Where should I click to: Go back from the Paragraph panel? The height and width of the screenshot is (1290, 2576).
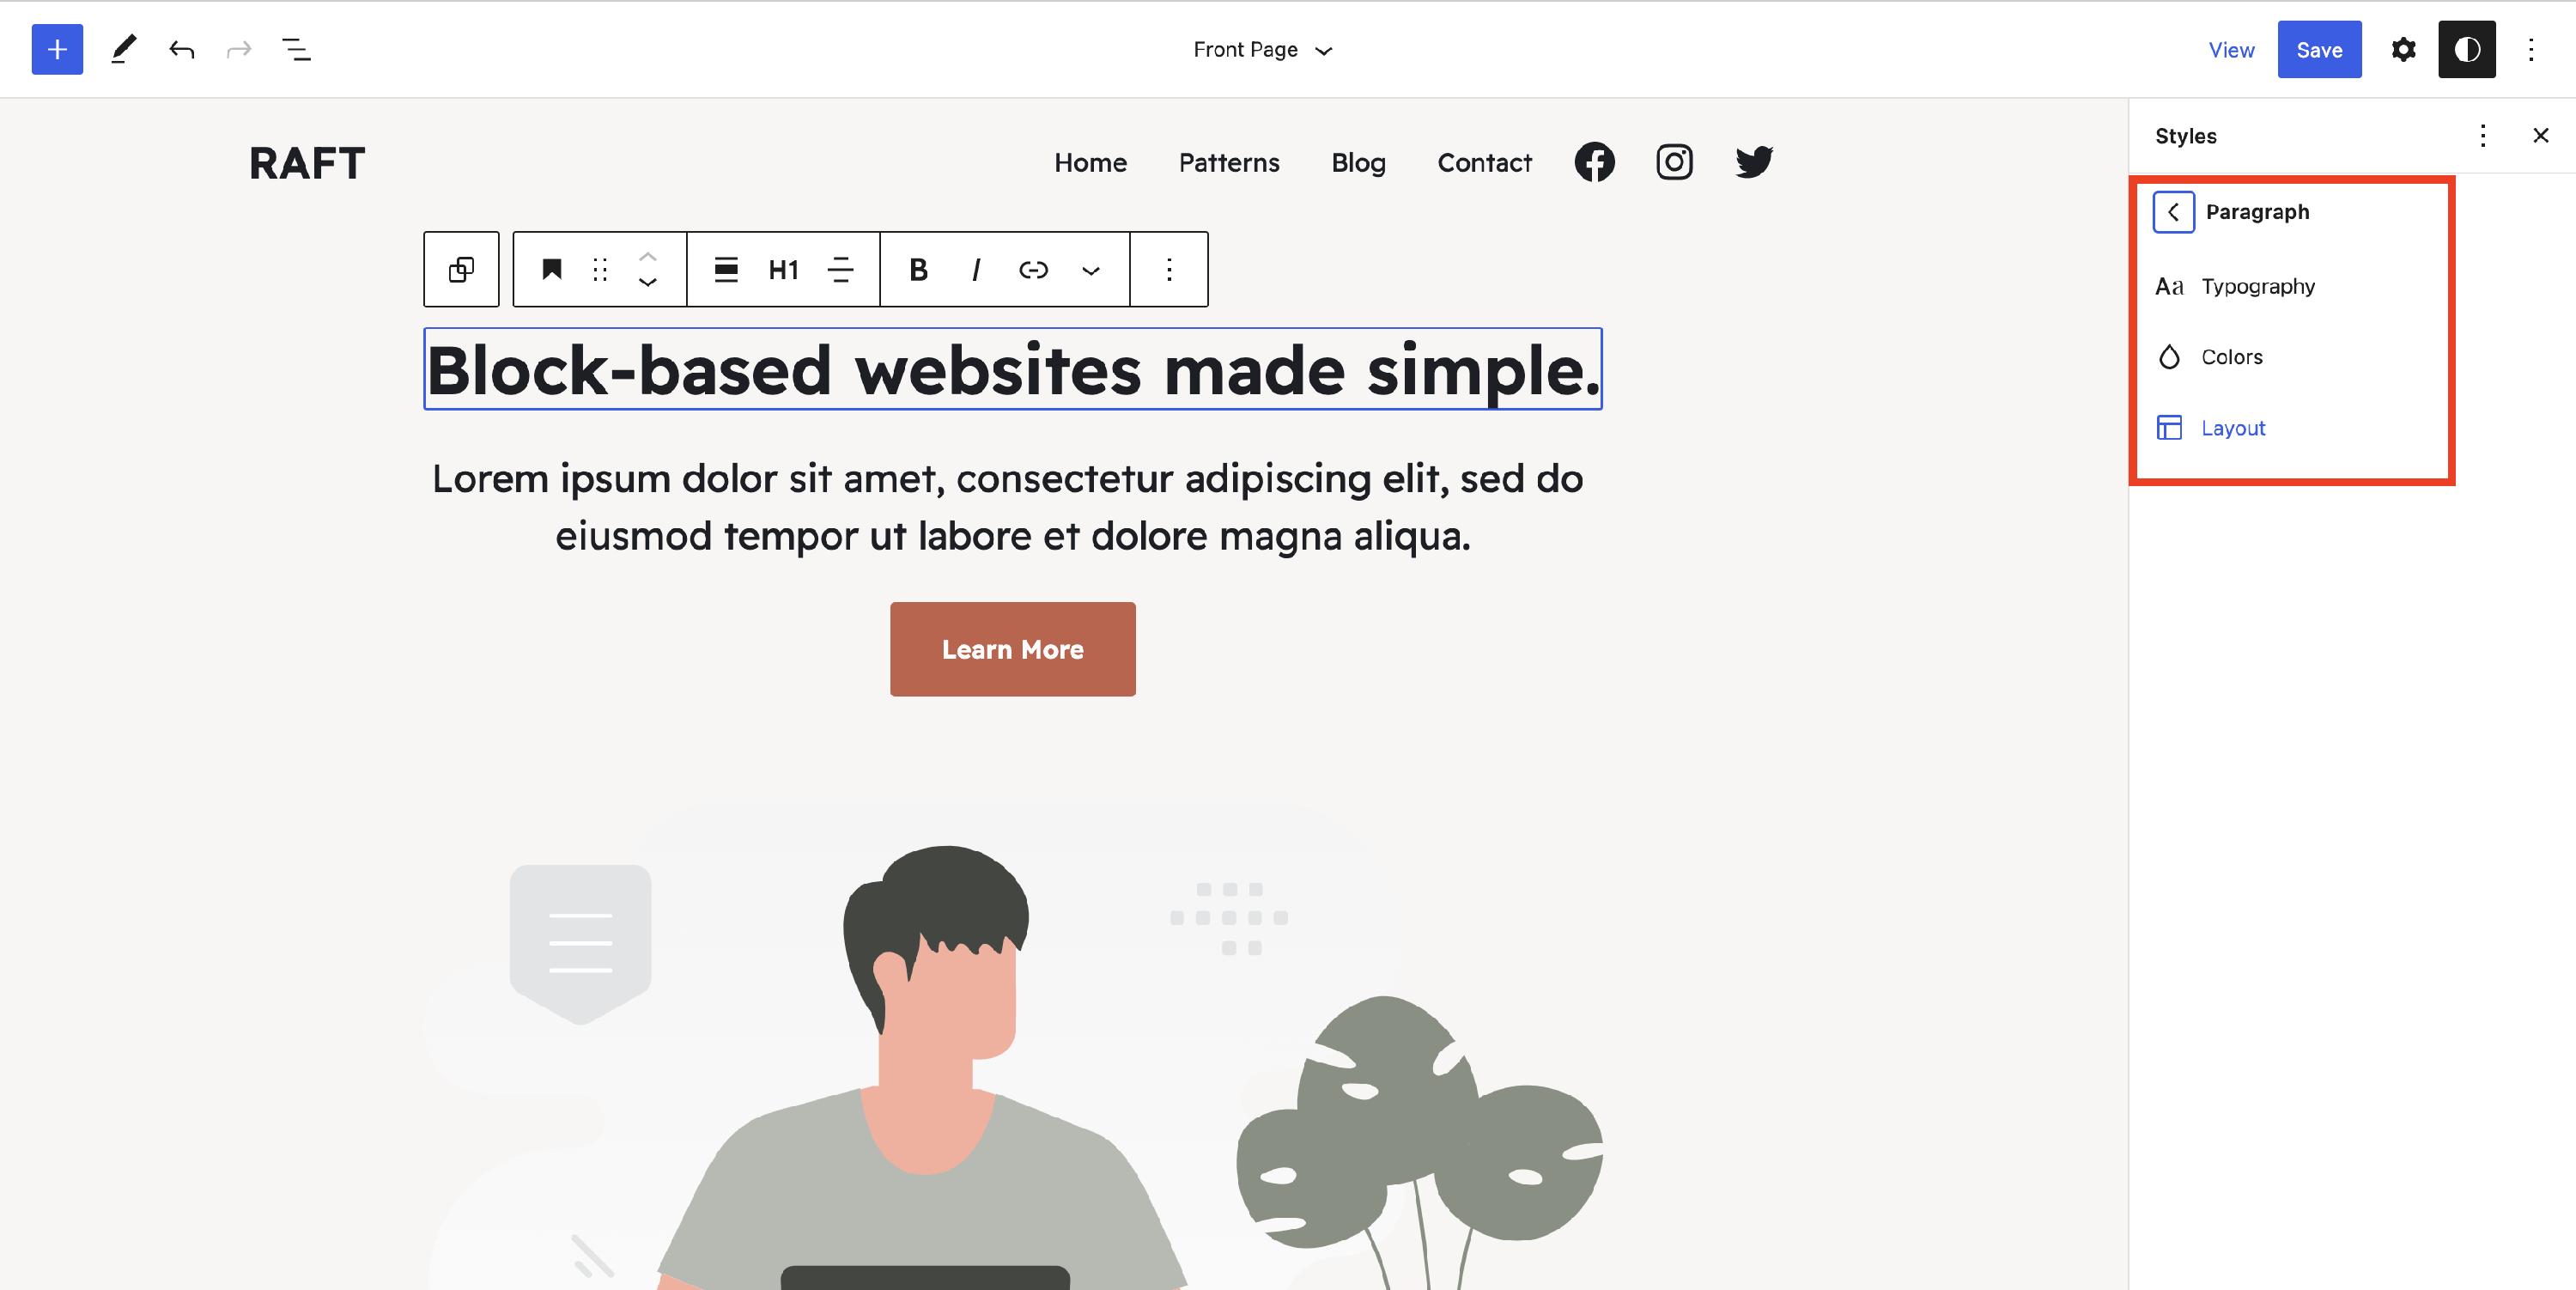[x=2173, y=212]
